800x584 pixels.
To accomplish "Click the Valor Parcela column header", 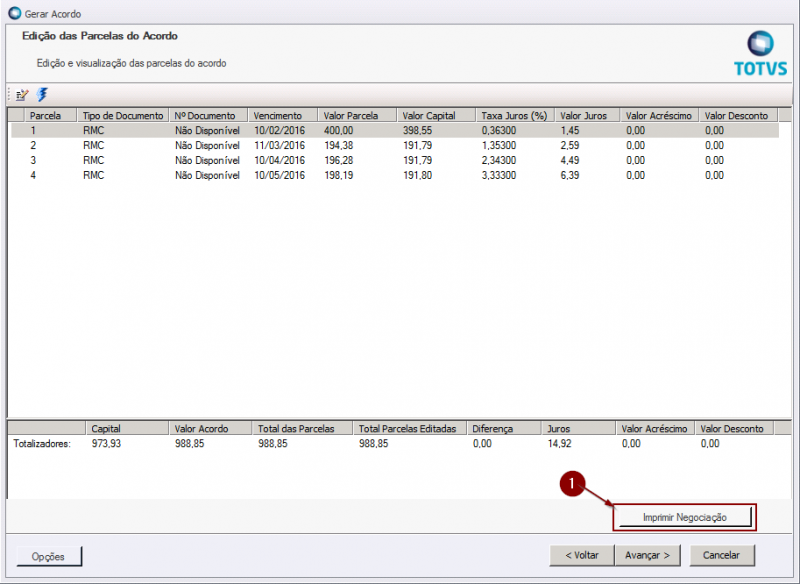I will [356, 116].
